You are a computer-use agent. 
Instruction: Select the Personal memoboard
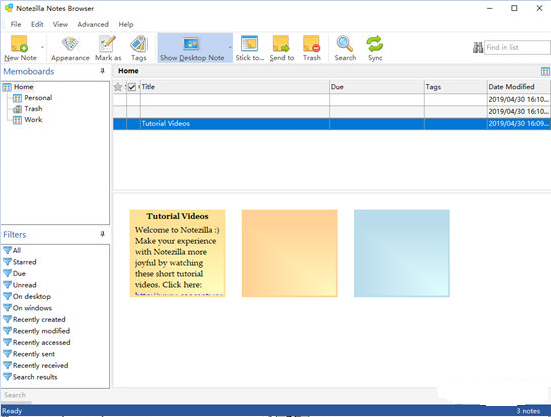[x=38, y=98]
